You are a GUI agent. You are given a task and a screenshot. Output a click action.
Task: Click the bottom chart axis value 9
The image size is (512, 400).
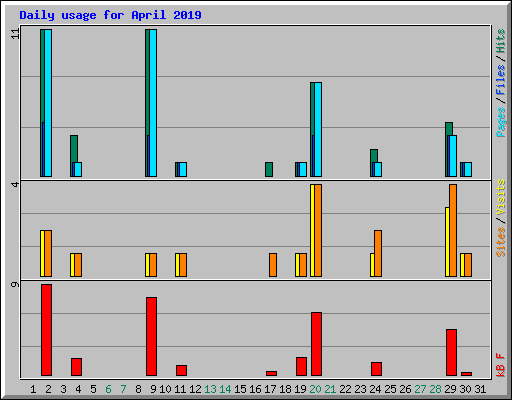point(15,284)
